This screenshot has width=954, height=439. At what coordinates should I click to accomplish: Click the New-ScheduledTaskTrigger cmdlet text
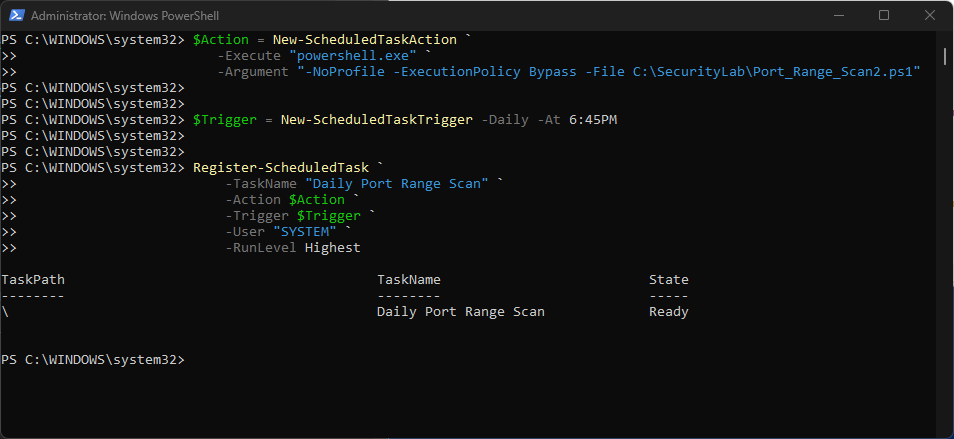pyautogui.click(x=376, y=119)
